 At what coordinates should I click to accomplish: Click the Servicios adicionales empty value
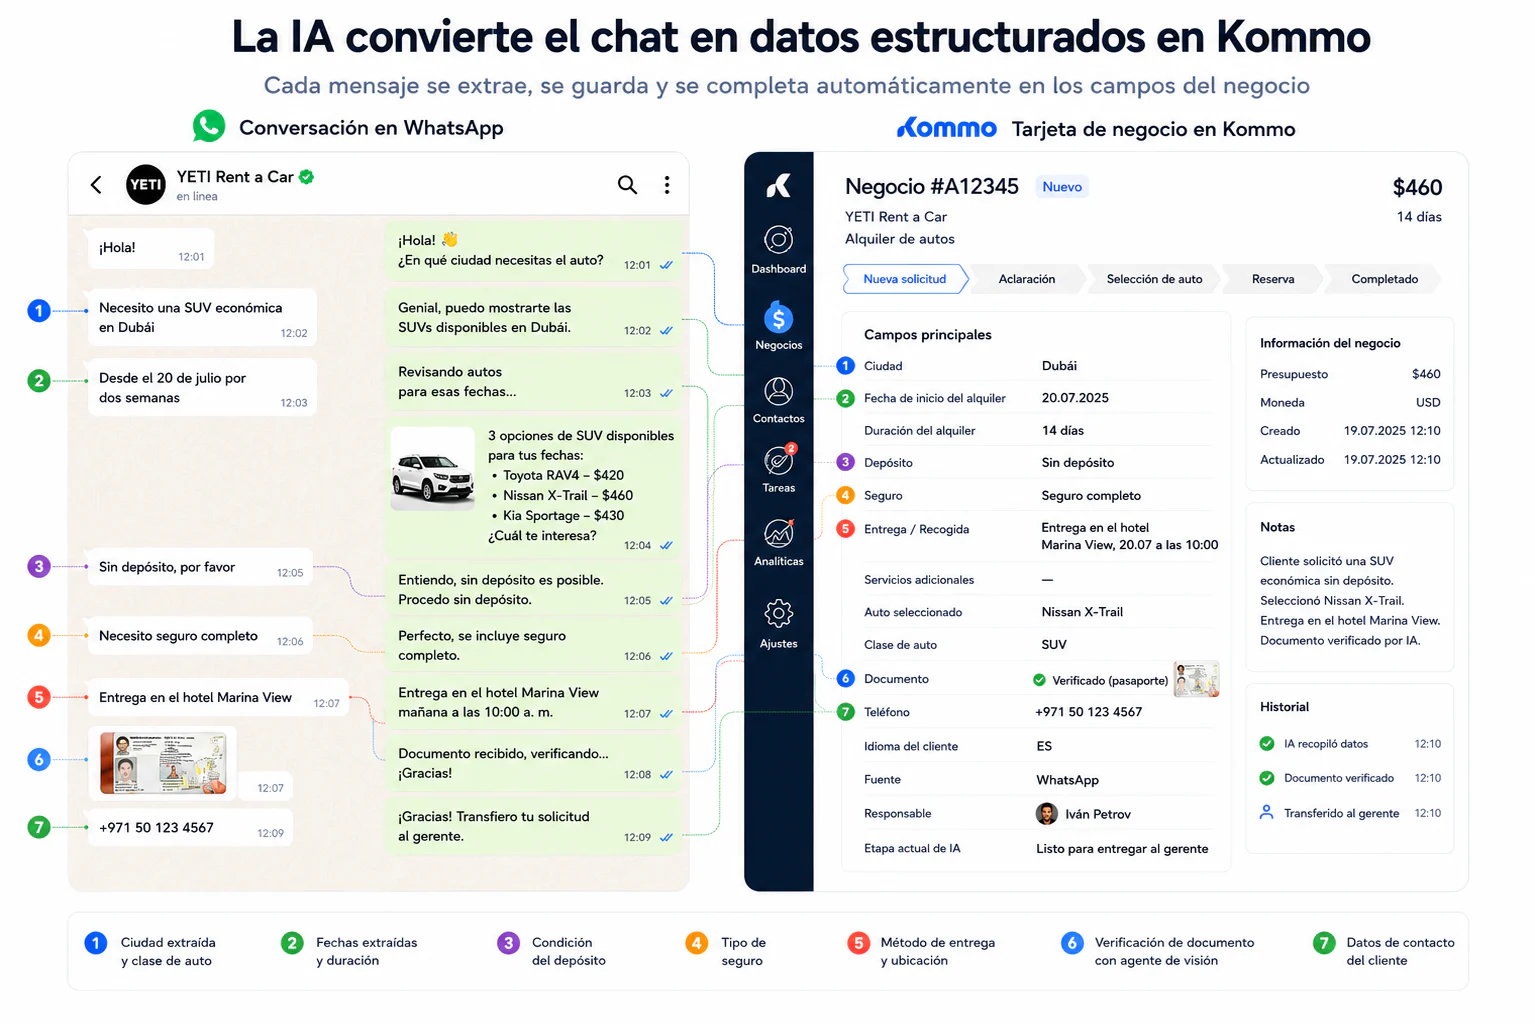(1047, 580)
